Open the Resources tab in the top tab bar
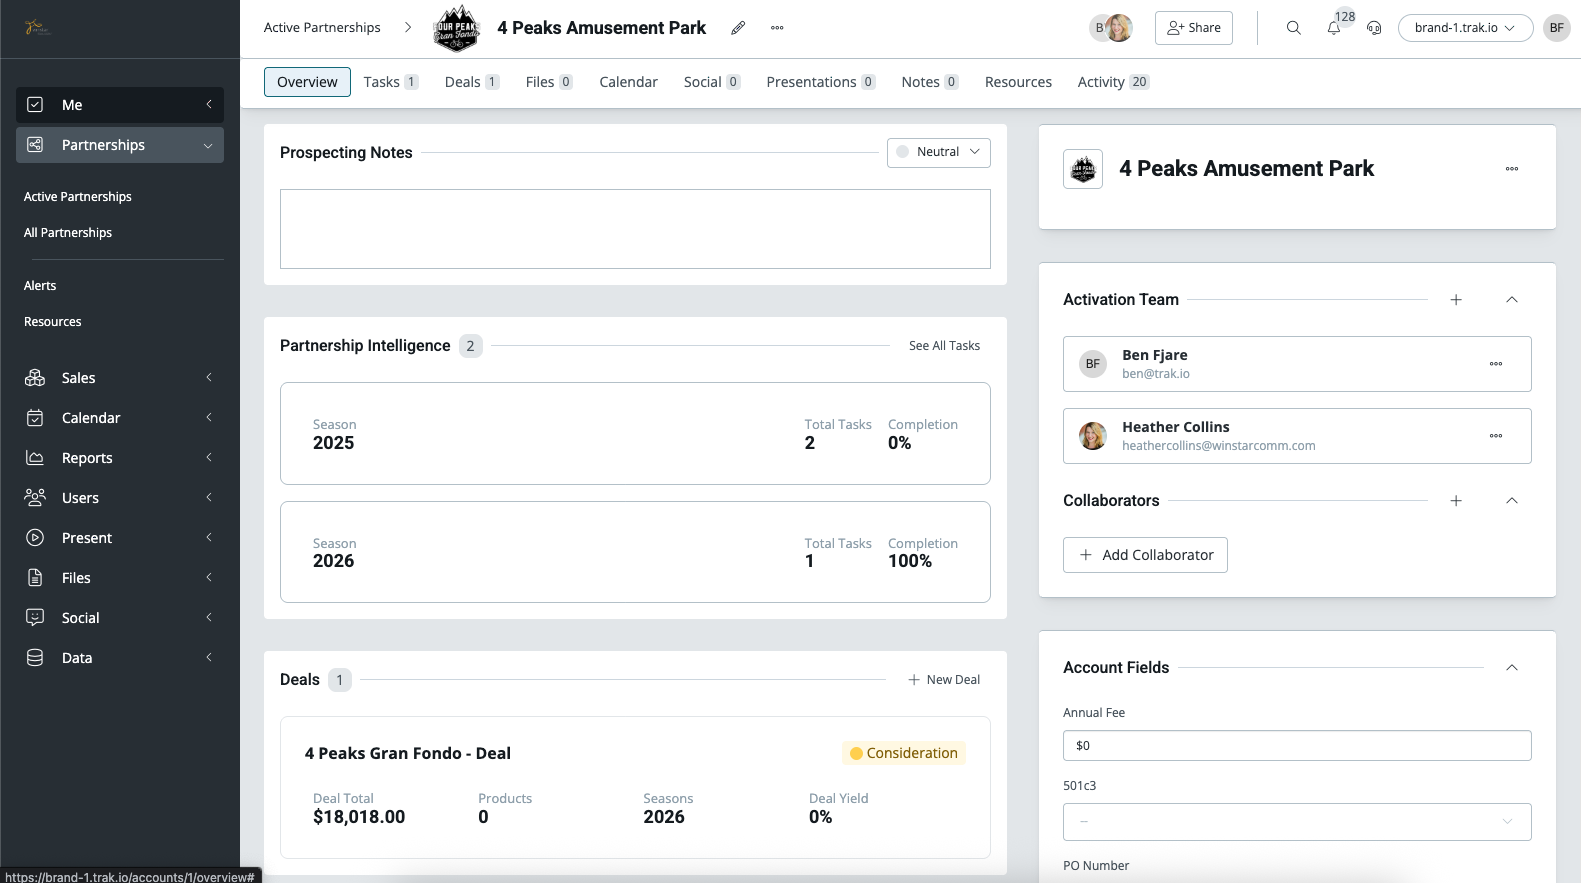The image size is (1581, 883). pos(1018,82)
